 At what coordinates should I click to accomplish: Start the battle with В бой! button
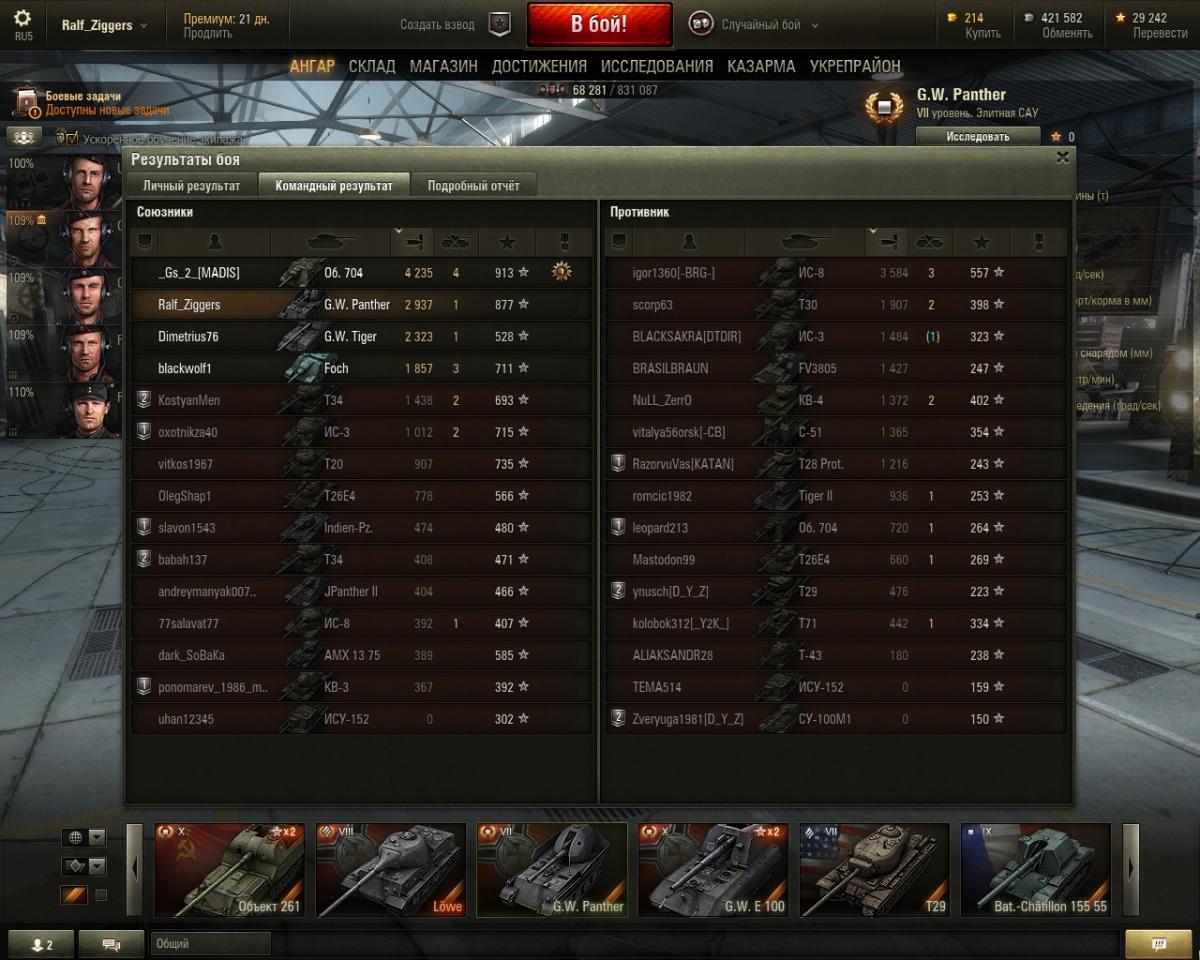[x=599, y=25]
